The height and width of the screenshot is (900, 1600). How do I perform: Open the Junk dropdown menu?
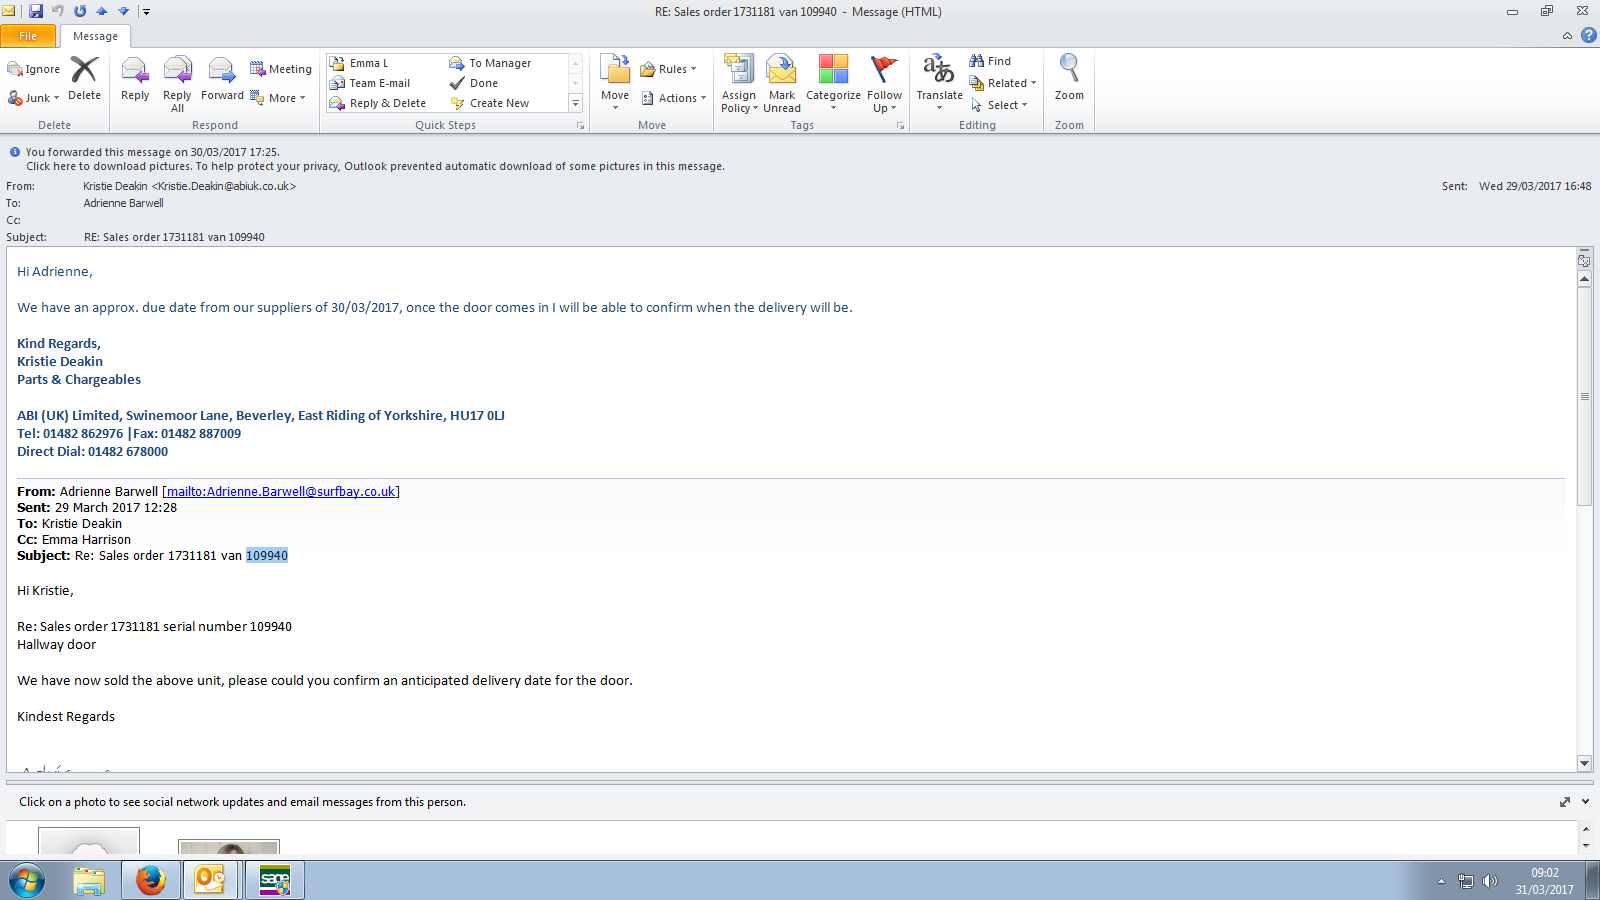tap(34, 98)
